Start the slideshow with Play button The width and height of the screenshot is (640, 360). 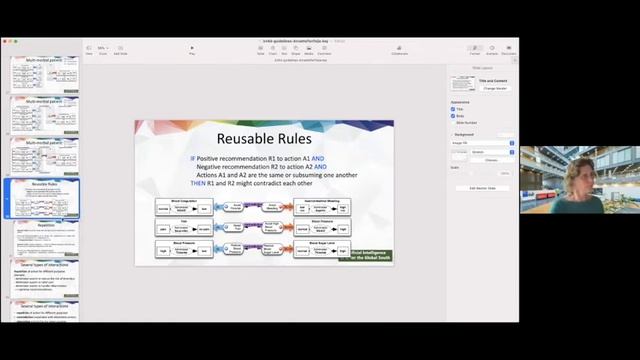click(x=192, y=48)
